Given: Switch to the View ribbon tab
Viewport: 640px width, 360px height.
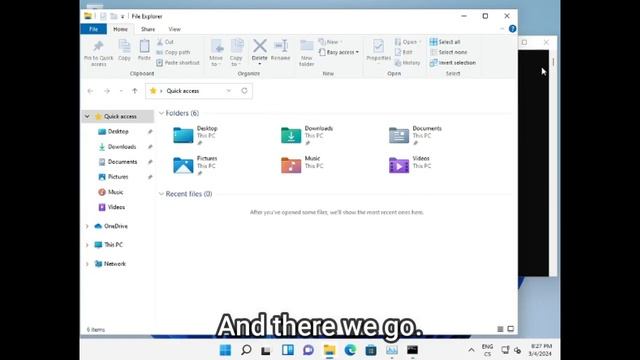Looking at the screenshot, I should [x=174, y=29].
